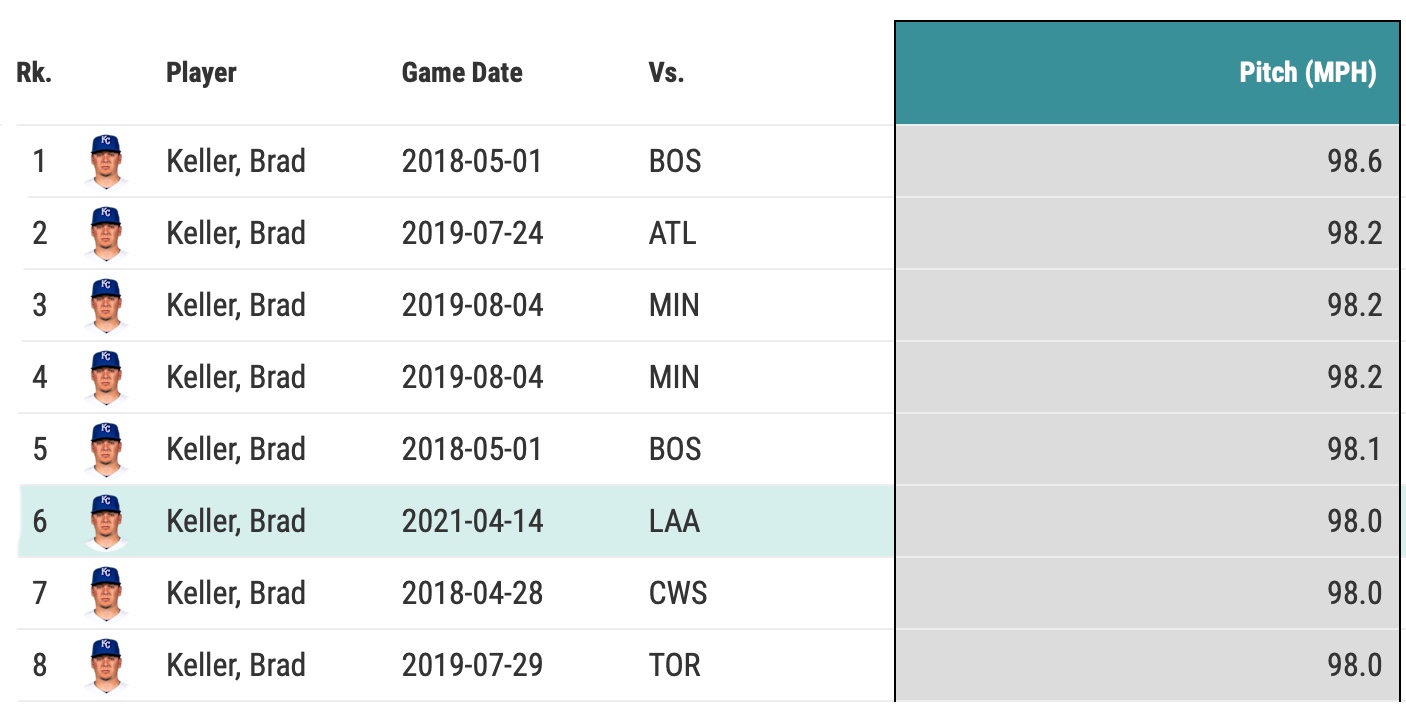Sort table by Player column header

coord(201,73)
